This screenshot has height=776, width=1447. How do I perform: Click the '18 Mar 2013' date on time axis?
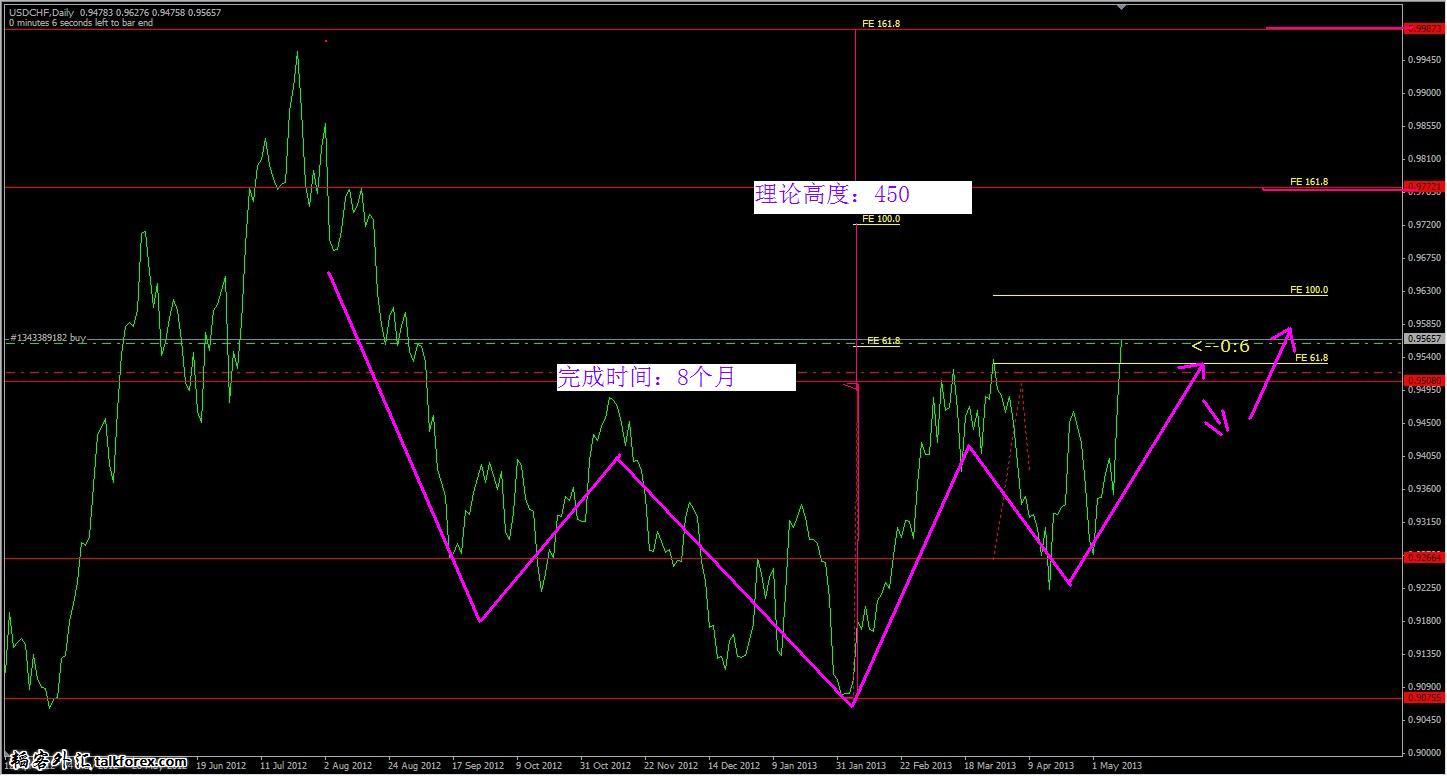[990, 766]
